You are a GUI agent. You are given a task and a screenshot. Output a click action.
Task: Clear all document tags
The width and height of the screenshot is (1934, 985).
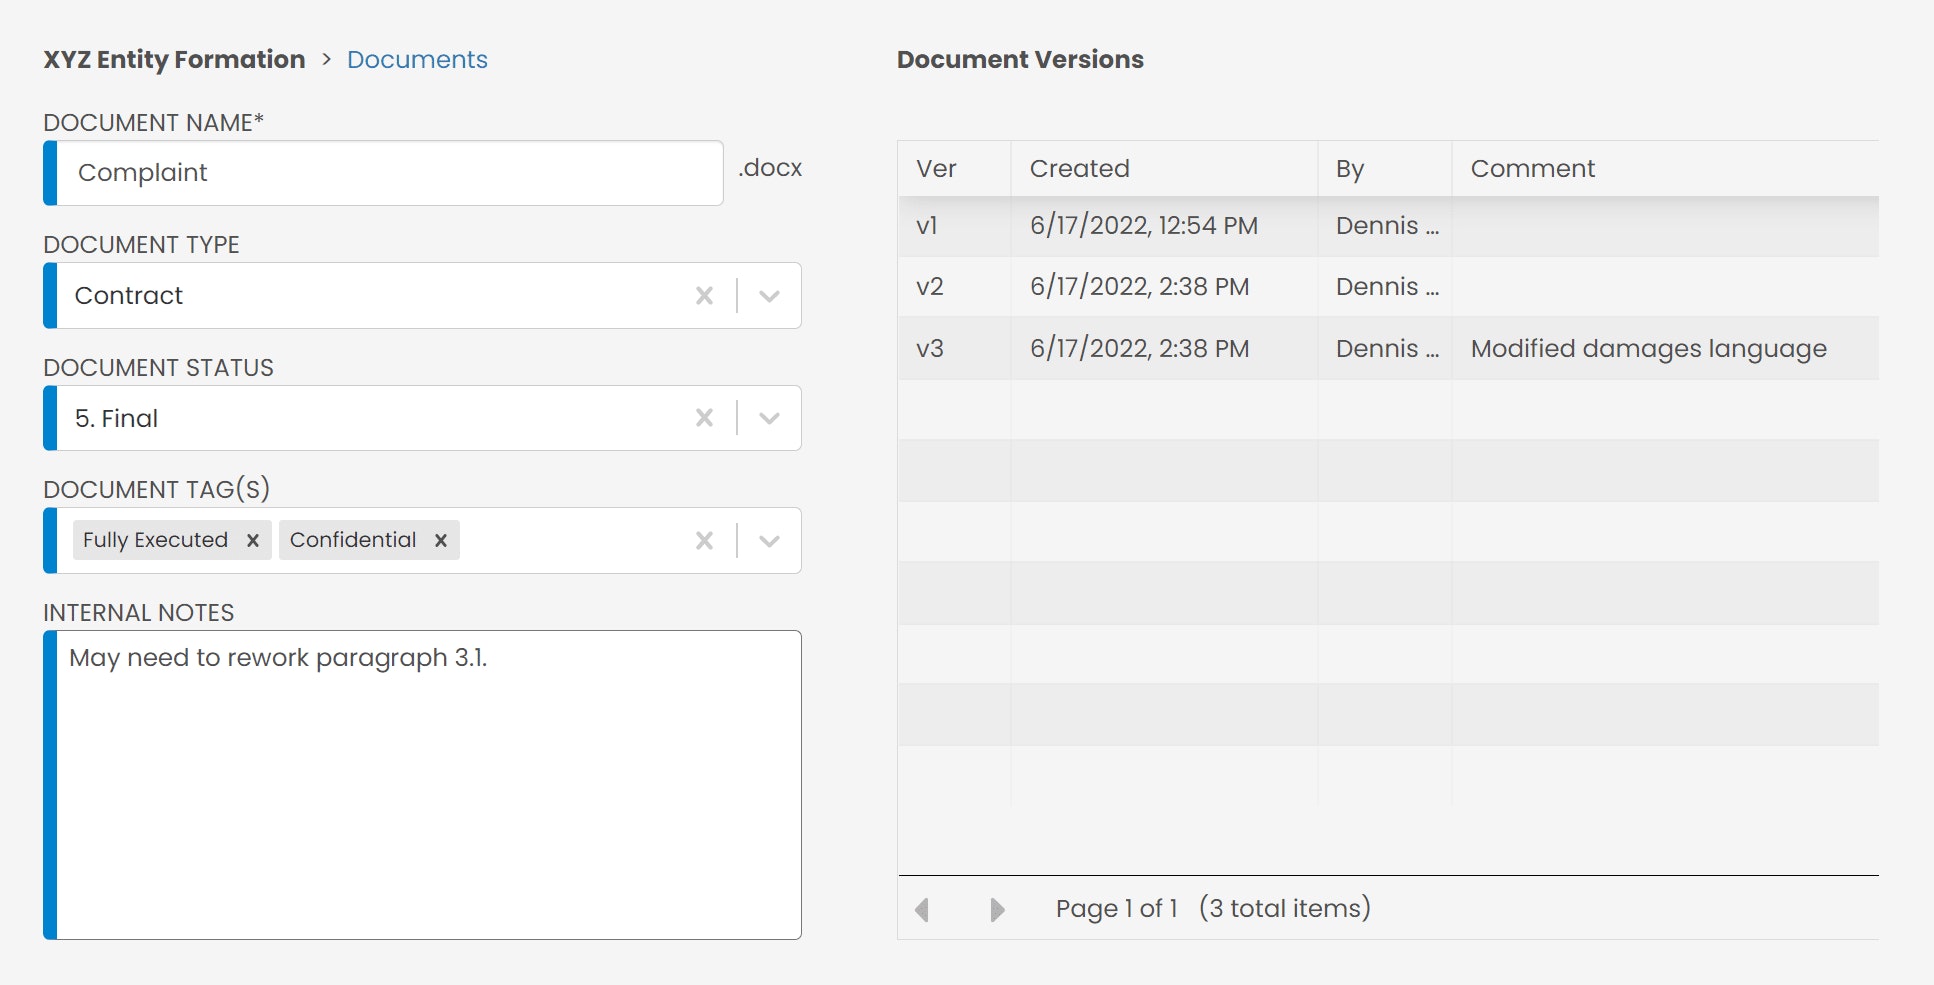pos(704,541)
